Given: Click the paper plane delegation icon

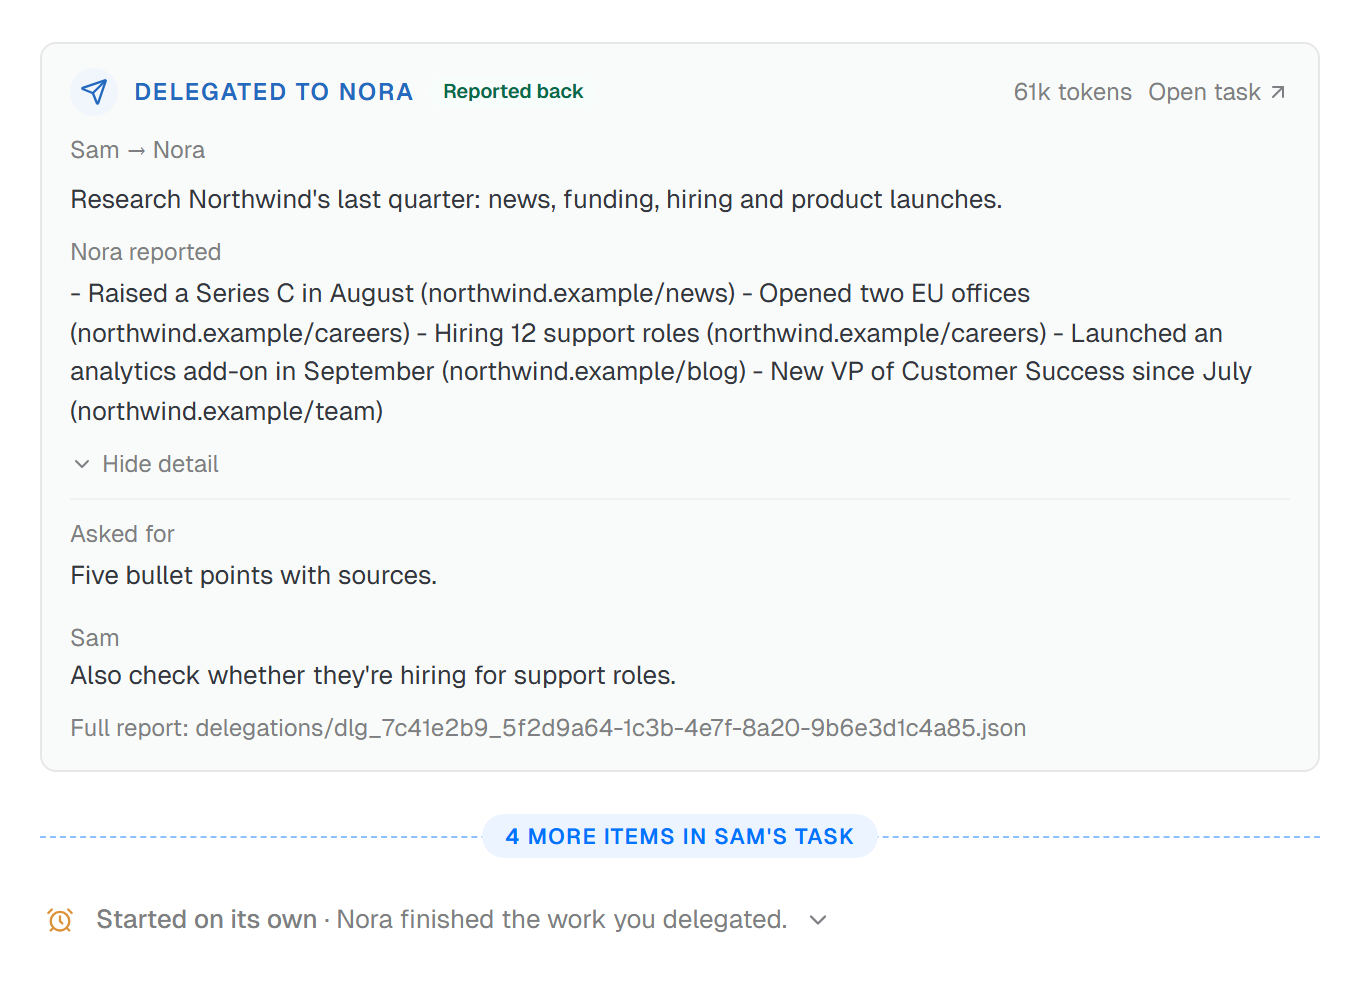Looking at the screenshot, I should pos(94,92).
